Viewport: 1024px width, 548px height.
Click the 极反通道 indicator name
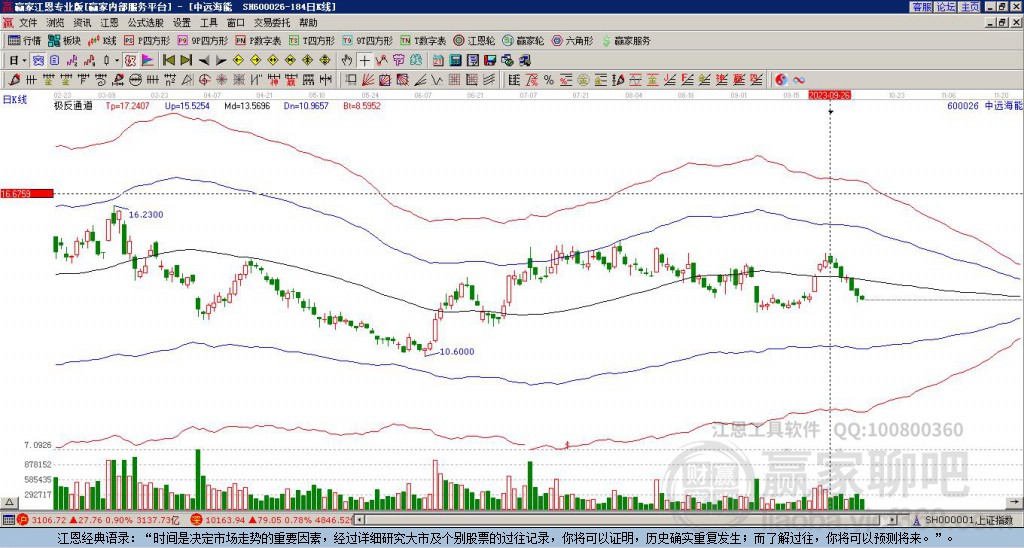pos(73,105)
